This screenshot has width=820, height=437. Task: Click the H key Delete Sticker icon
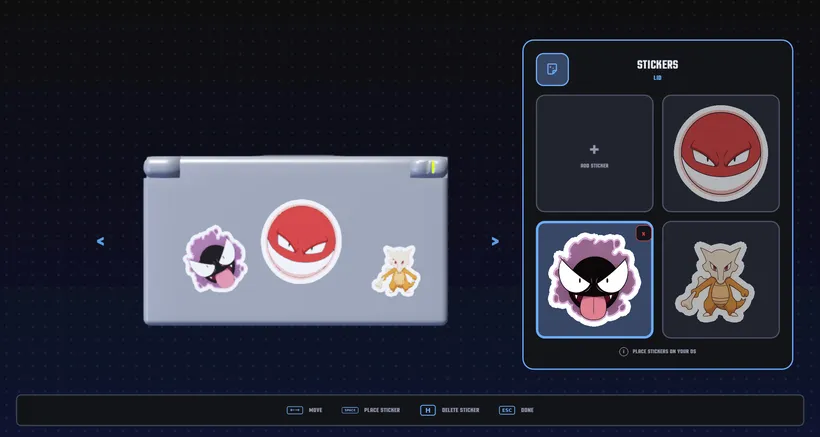pos(428,410)
